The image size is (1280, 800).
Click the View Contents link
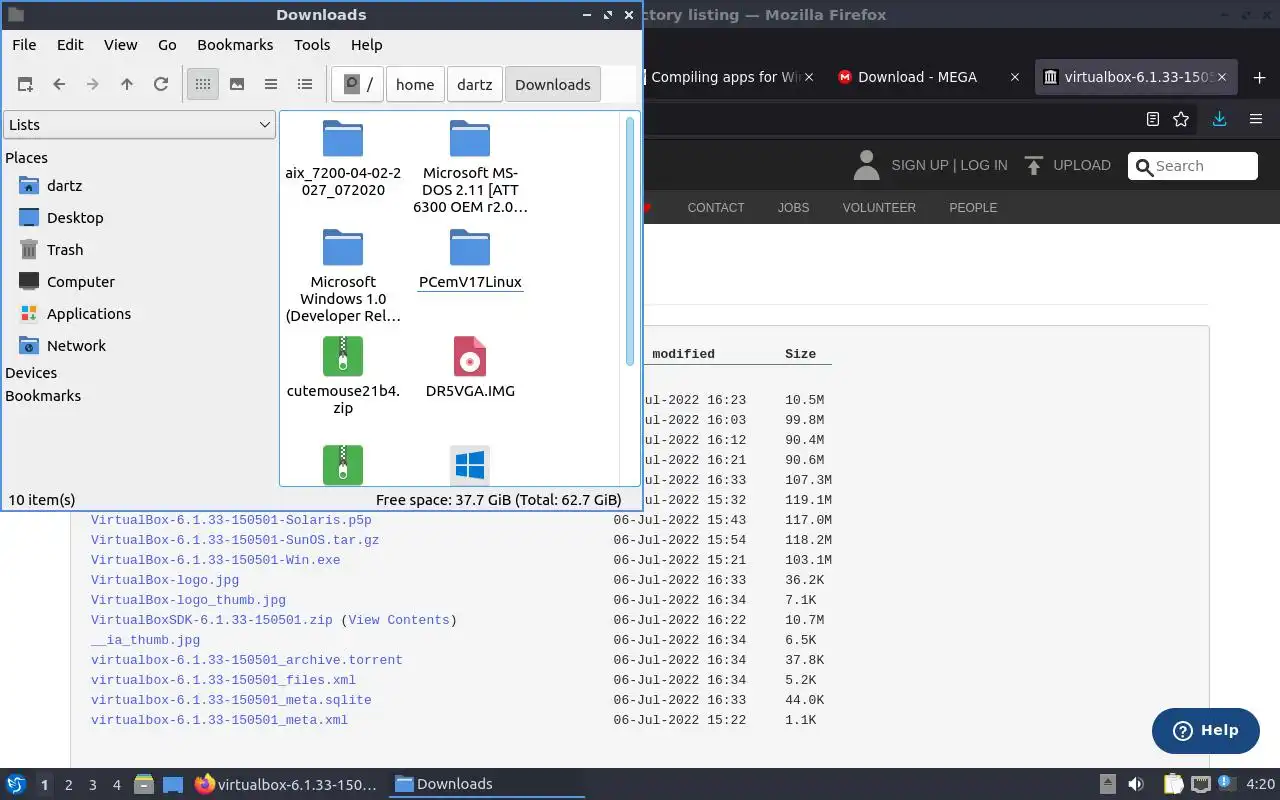point(399,620)
